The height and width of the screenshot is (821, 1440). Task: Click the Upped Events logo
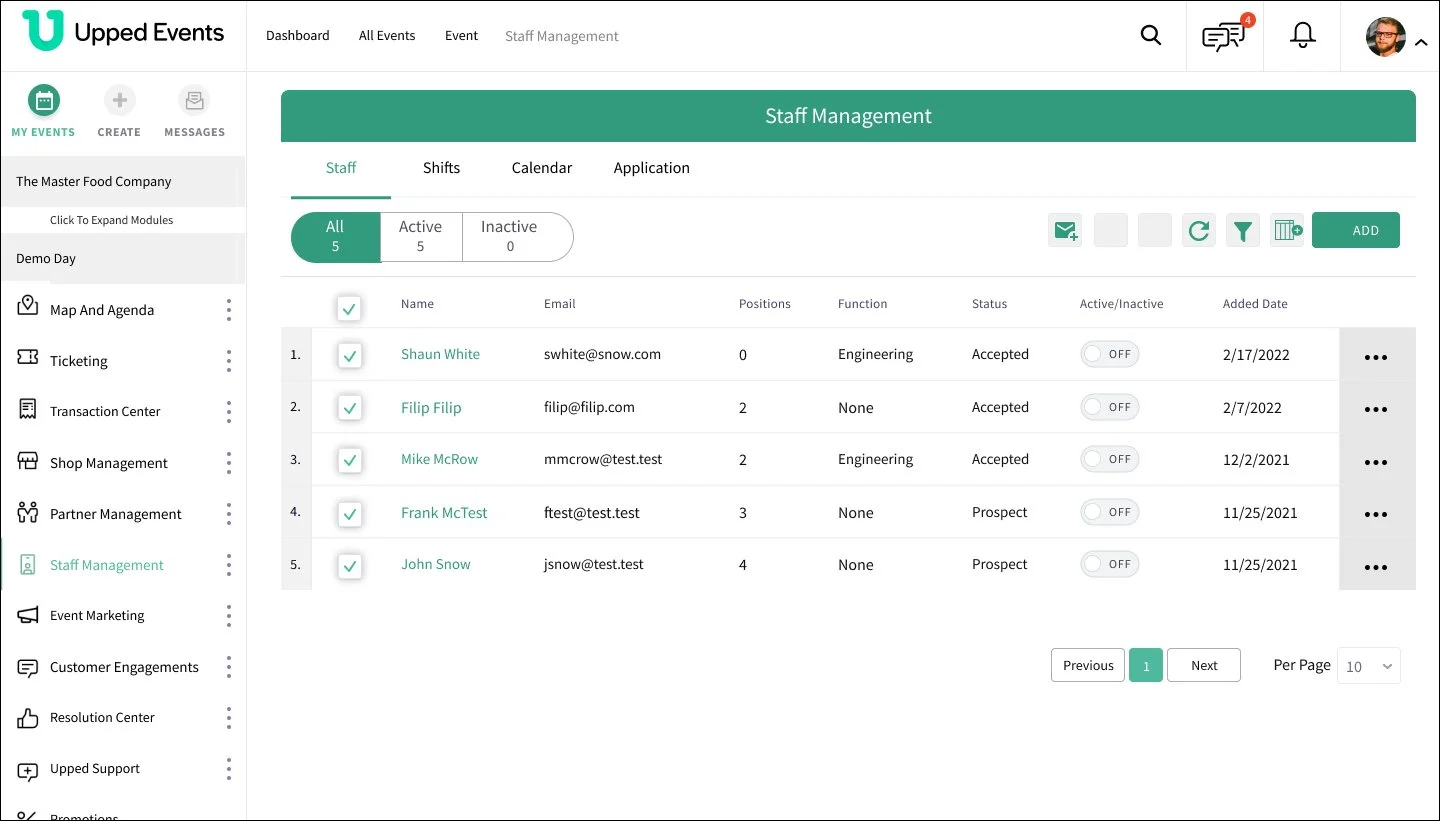point(123,32)
